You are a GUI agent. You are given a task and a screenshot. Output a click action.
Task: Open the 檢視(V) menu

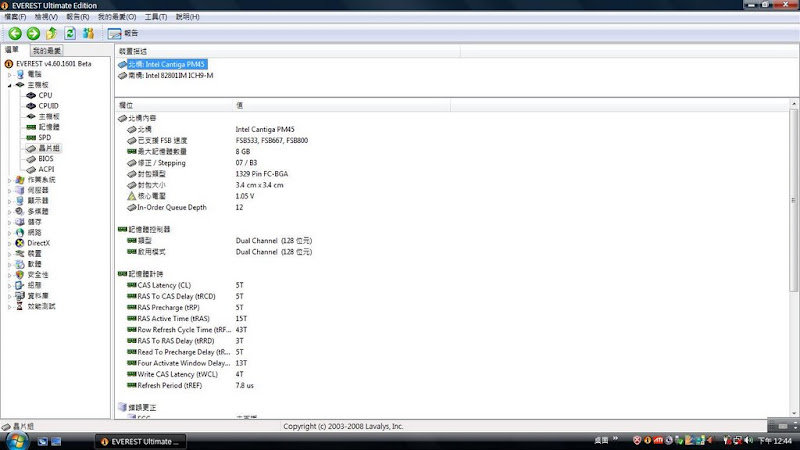46,17
